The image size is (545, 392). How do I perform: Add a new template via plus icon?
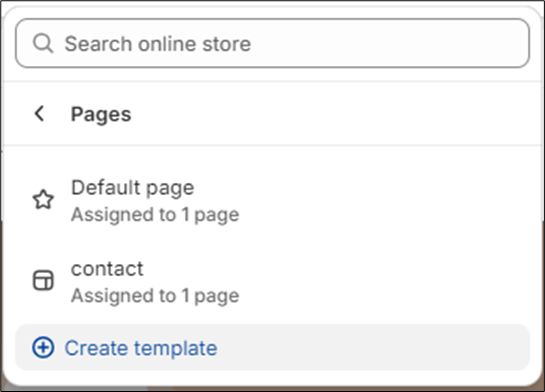click(x=43, y=347)
